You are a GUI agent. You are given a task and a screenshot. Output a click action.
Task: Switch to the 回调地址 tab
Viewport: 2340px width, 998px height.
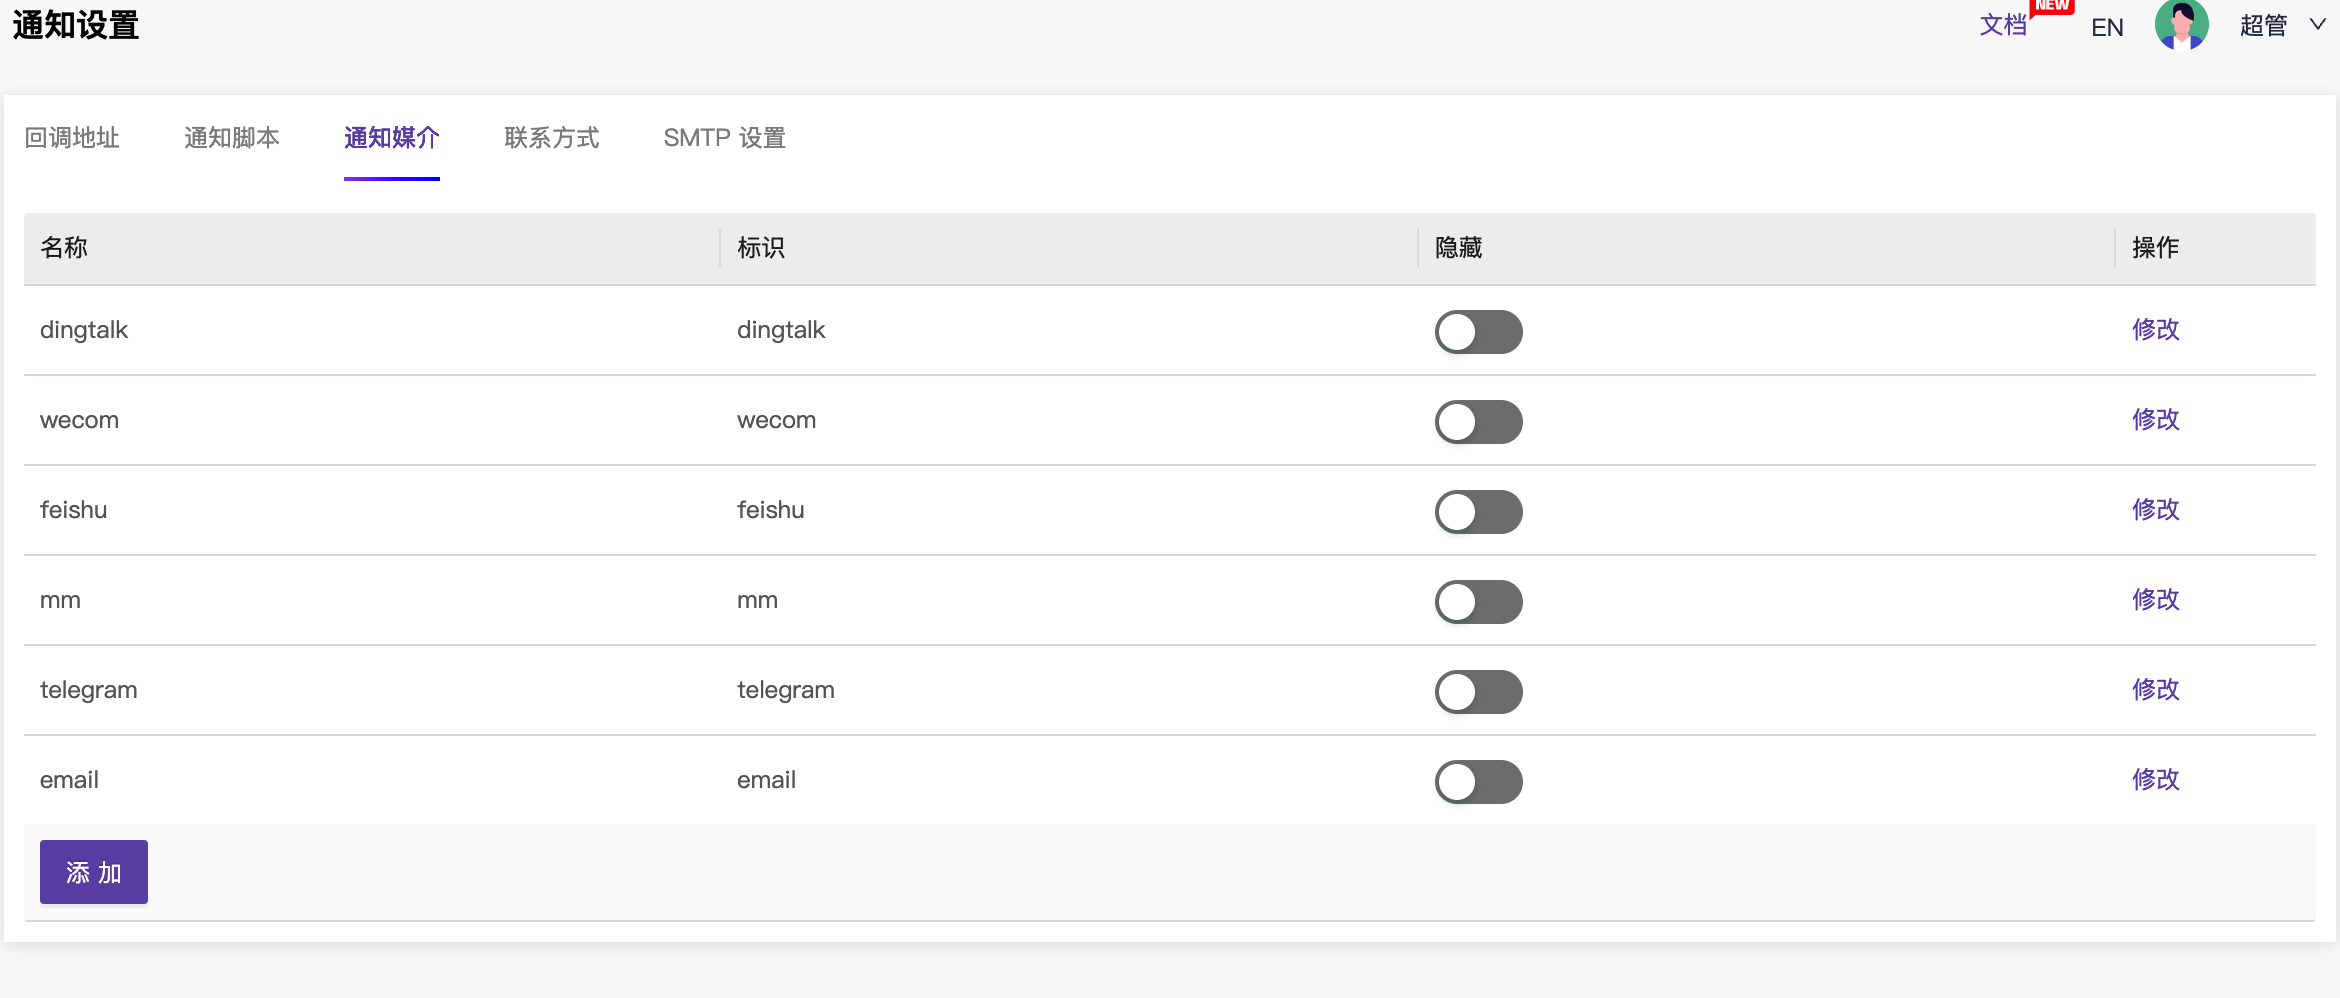point(71,139)
